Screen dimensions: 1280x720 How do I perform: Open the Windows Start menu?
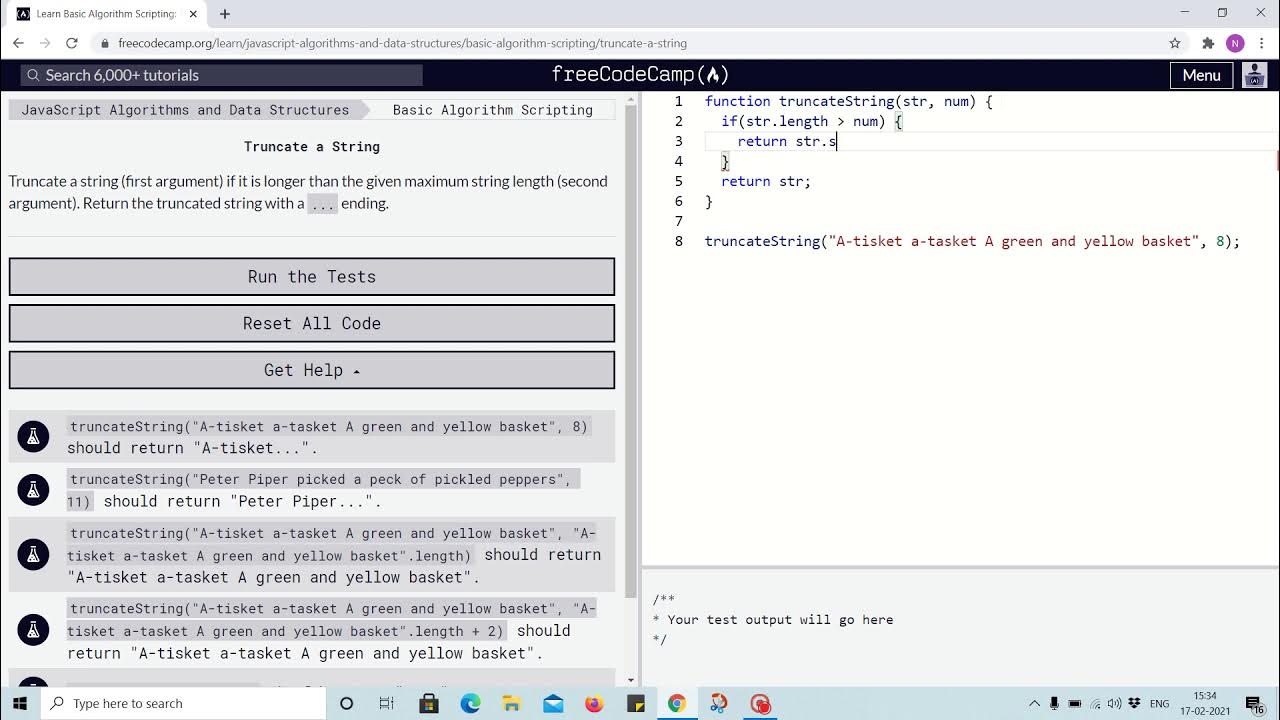pos(20,703)
